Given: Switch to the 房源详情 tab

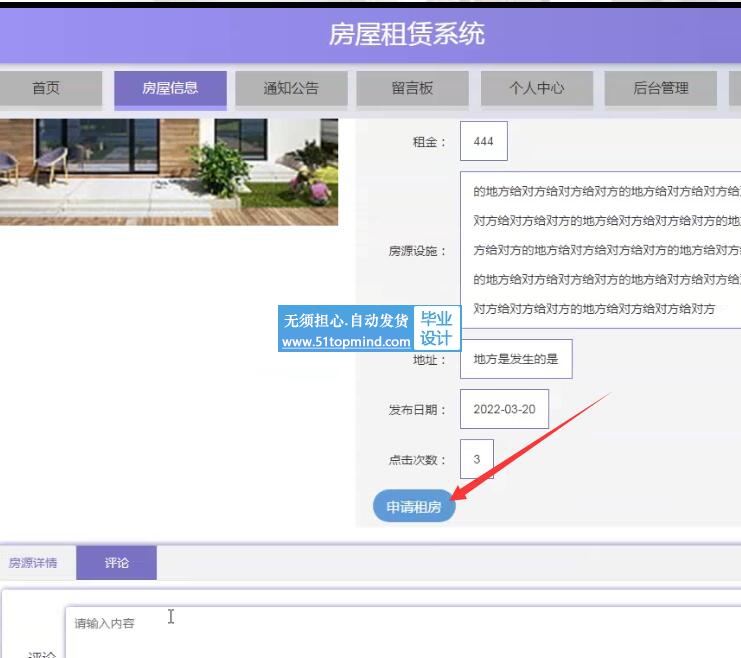Looking at the screenshot, I should (33, 563).
